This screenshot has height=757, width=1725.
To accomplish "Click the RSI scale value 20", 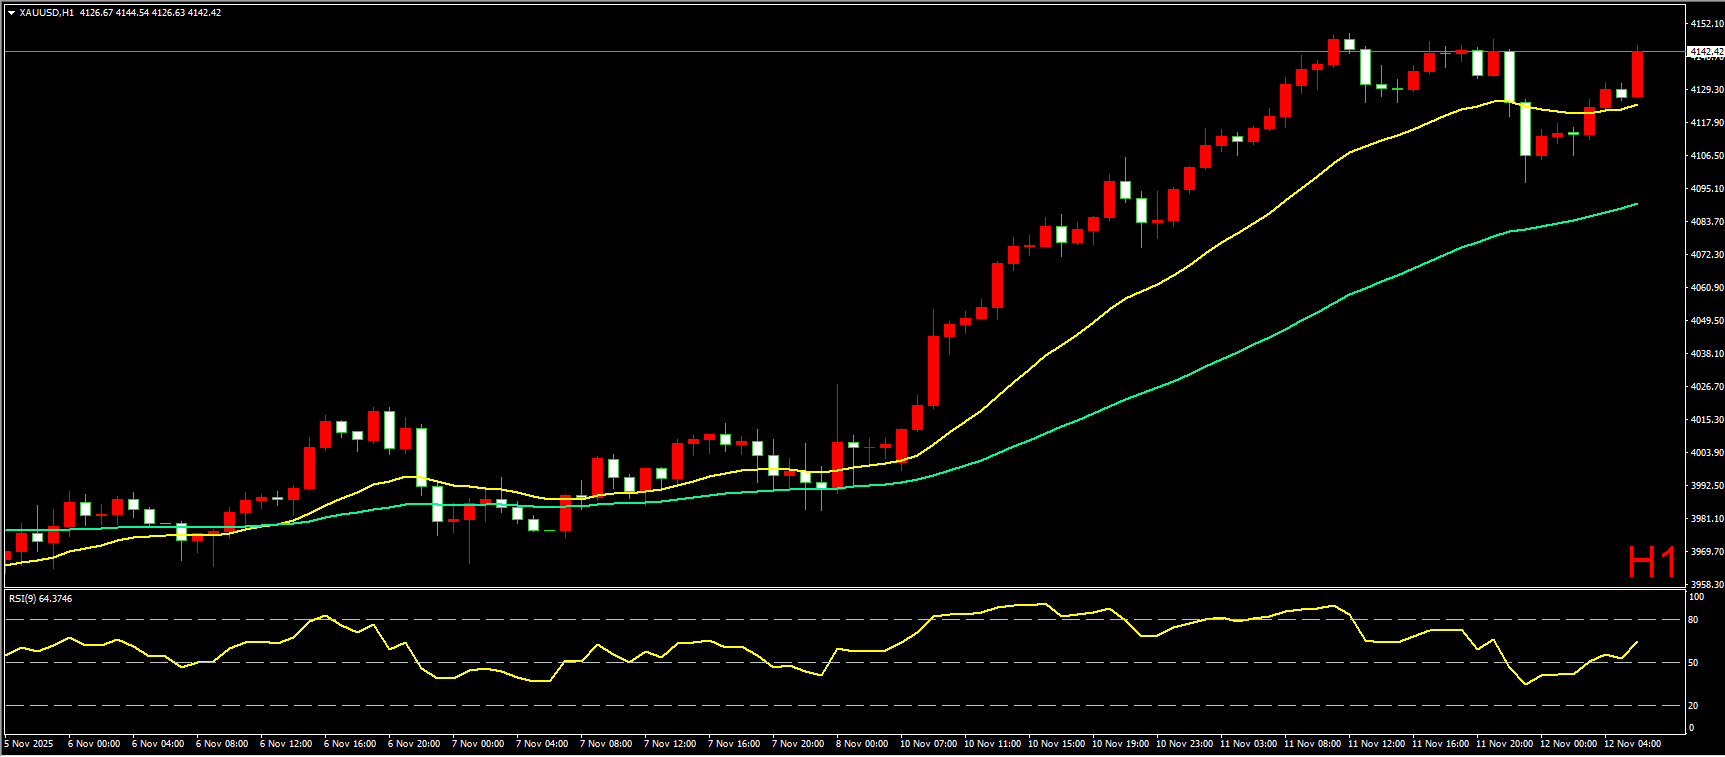I will click(1693, 706).
